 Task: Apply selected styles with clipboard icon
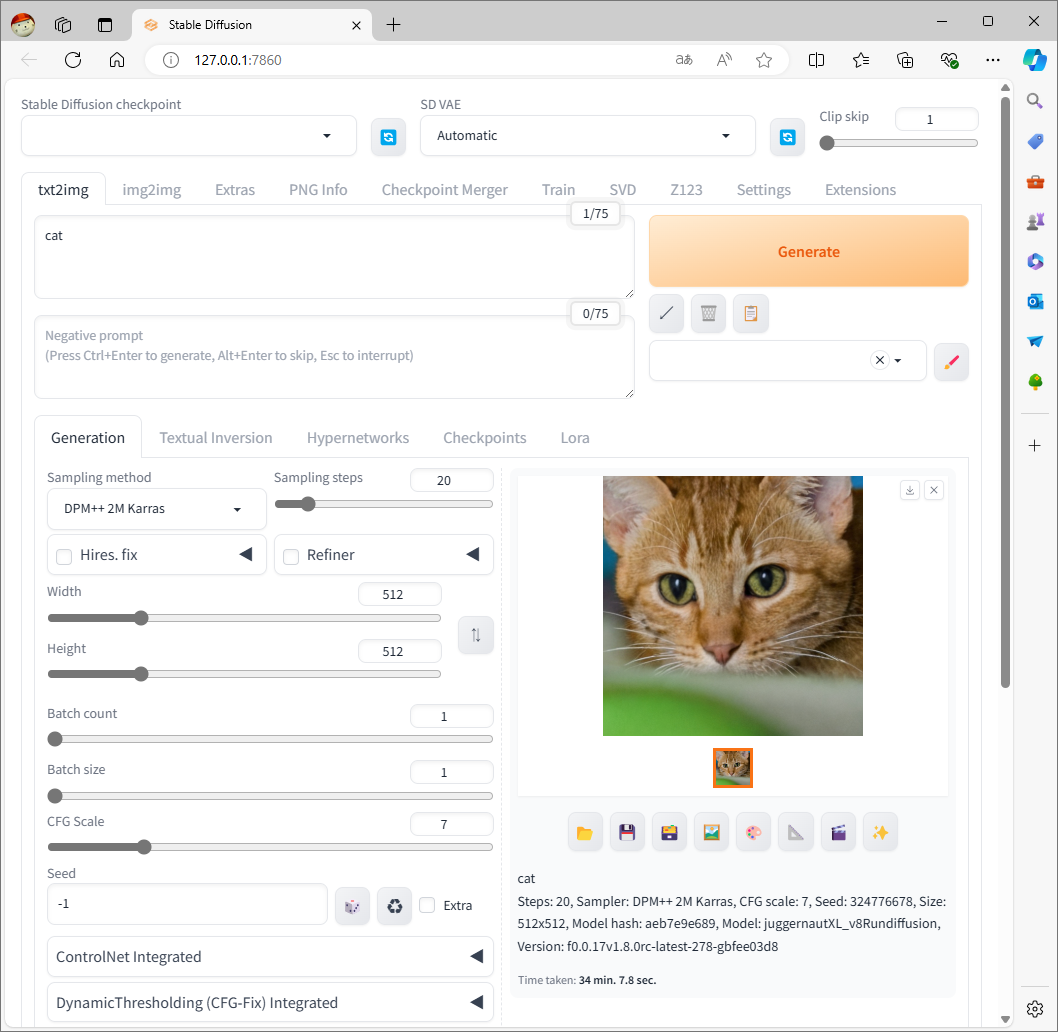(750, 313)
